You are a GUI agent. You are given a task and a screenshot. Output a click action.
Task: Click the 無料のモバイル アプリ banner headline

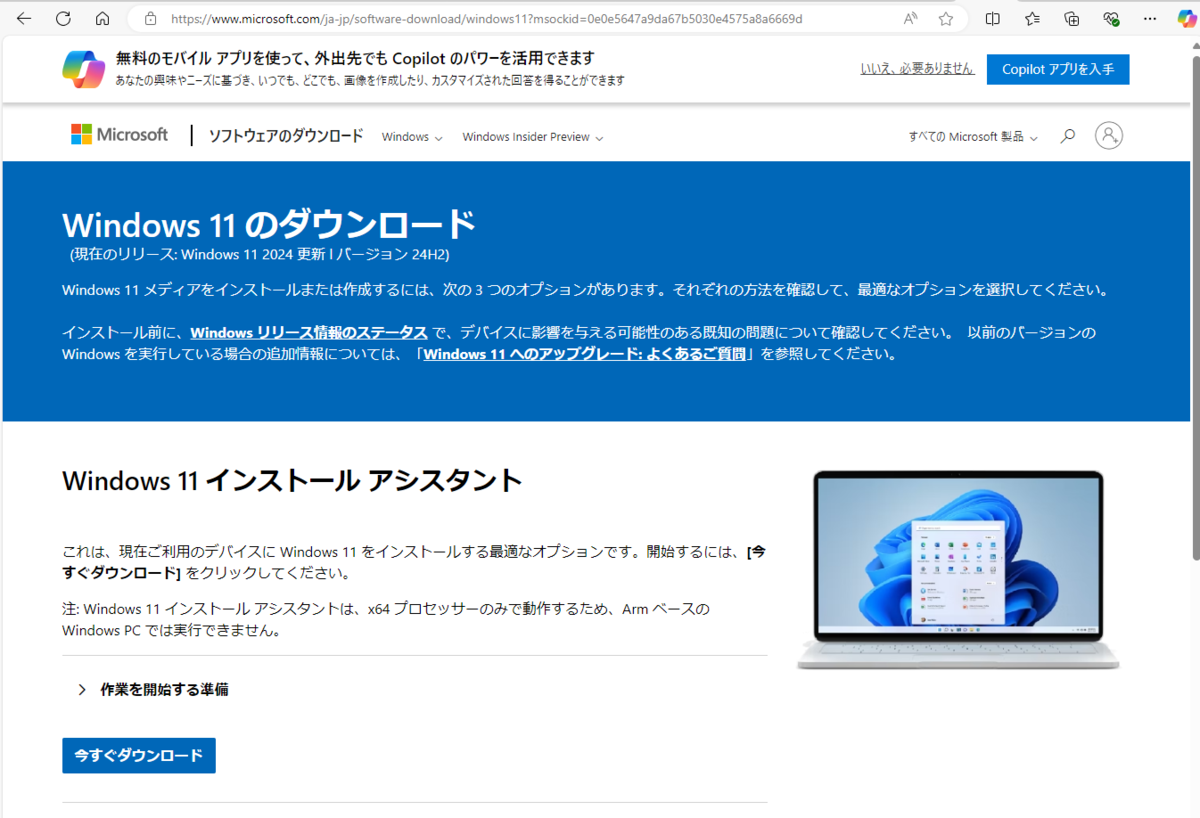click(355, 57)
